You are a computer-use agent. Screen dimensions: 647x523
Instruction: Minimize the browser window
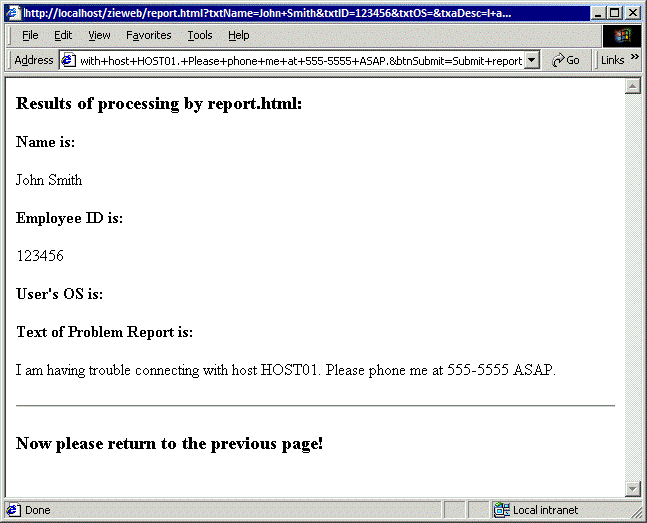(597, 13)
